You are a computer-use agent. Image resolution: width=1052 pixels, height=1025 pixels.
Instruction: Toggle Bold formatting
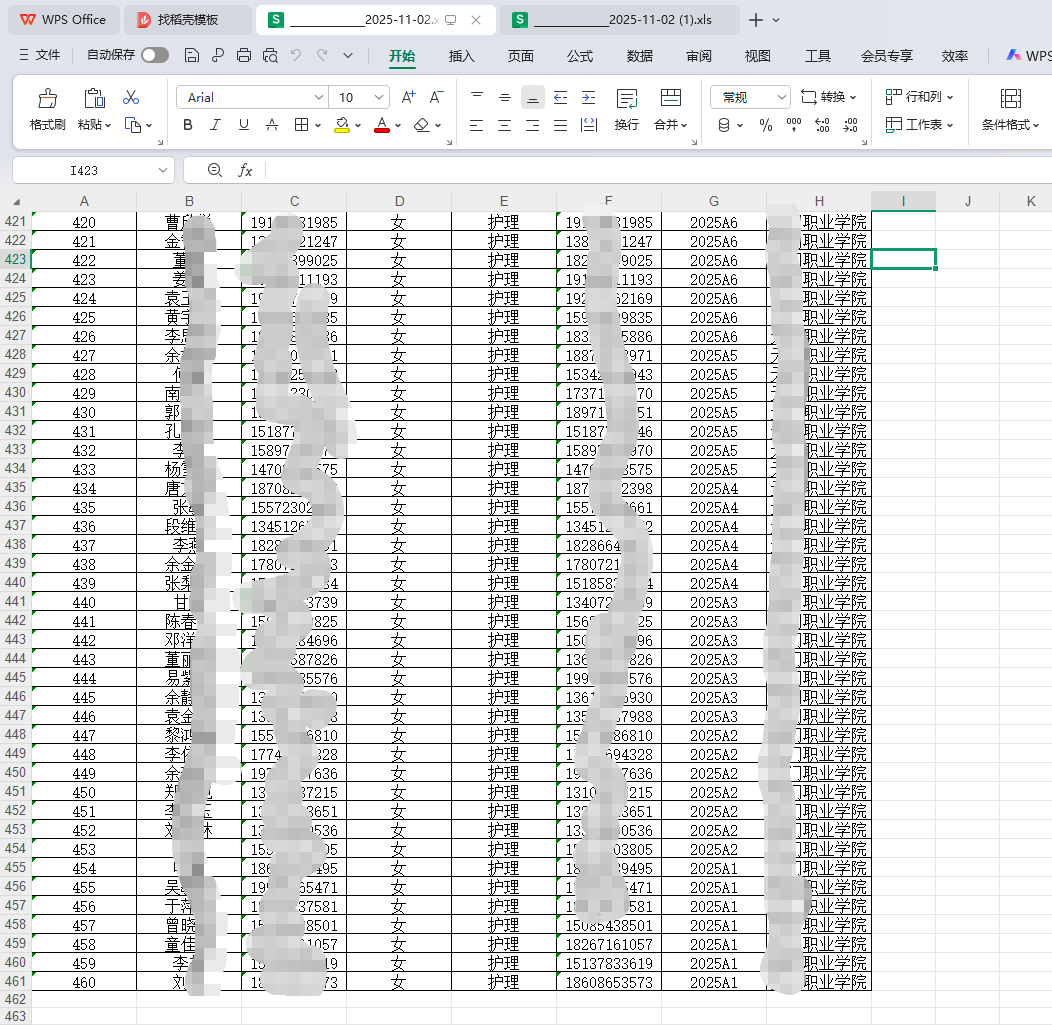pyautogui.click(x=187, y=125)
